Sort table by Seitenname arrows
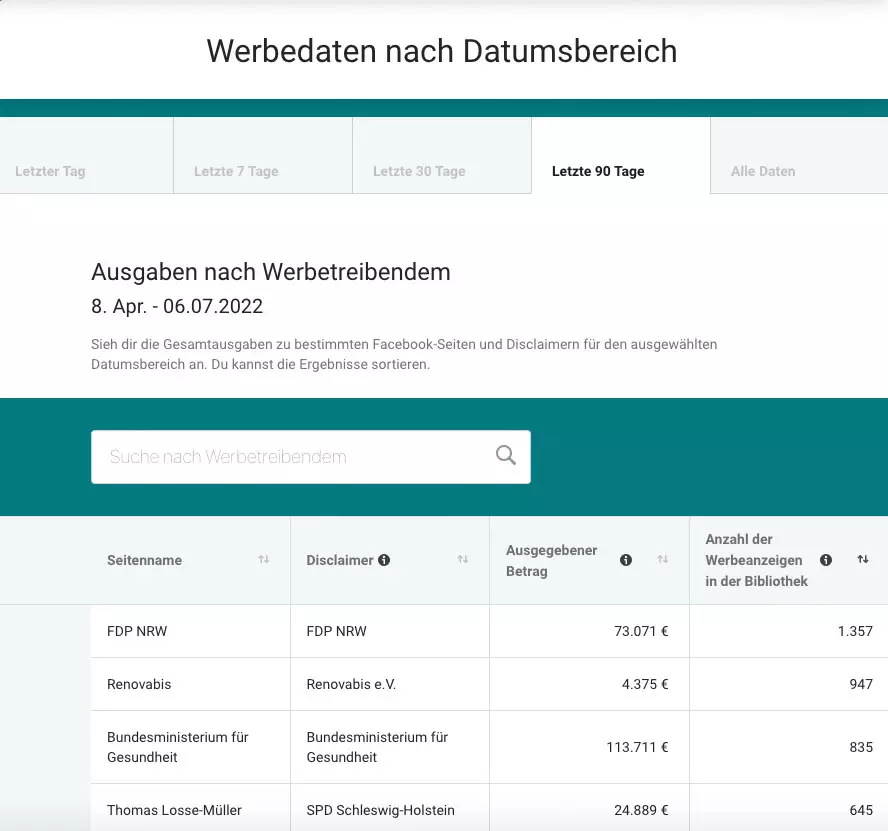Viewport: 888px width, 831px height. pyautogui.click(x=263, y=560)
